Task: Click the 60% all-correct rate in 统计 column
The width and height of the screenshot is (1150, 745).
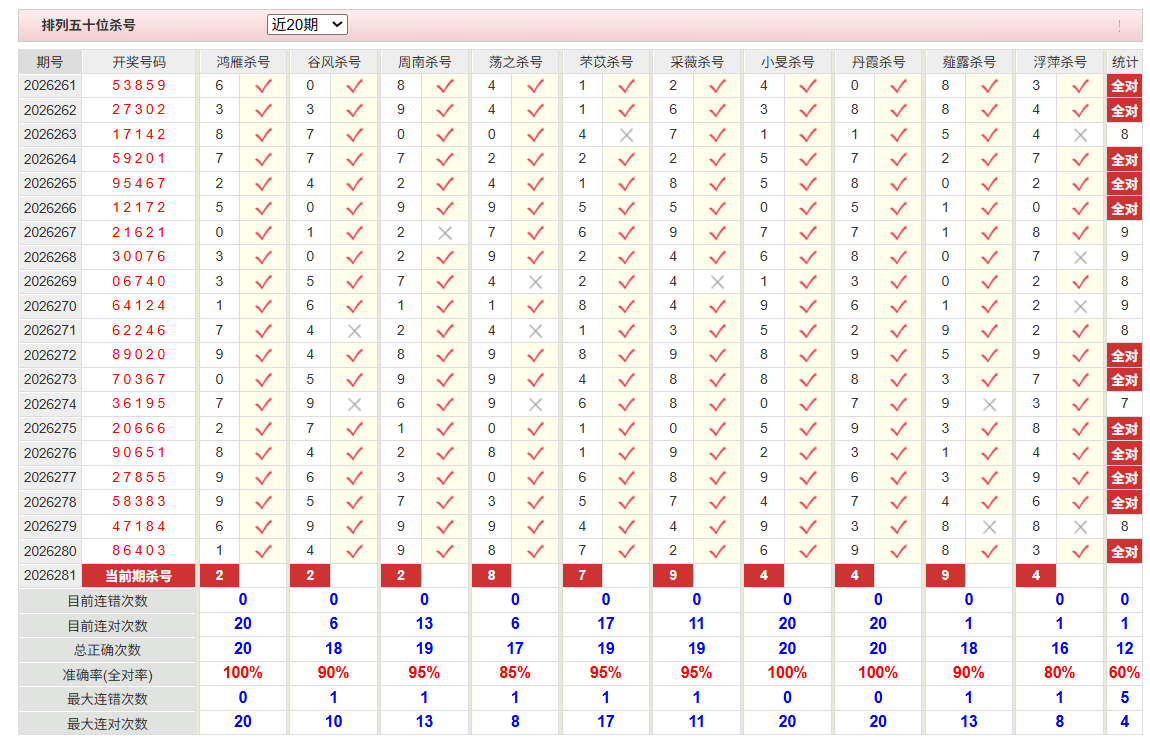Action: pos(1124,673)
